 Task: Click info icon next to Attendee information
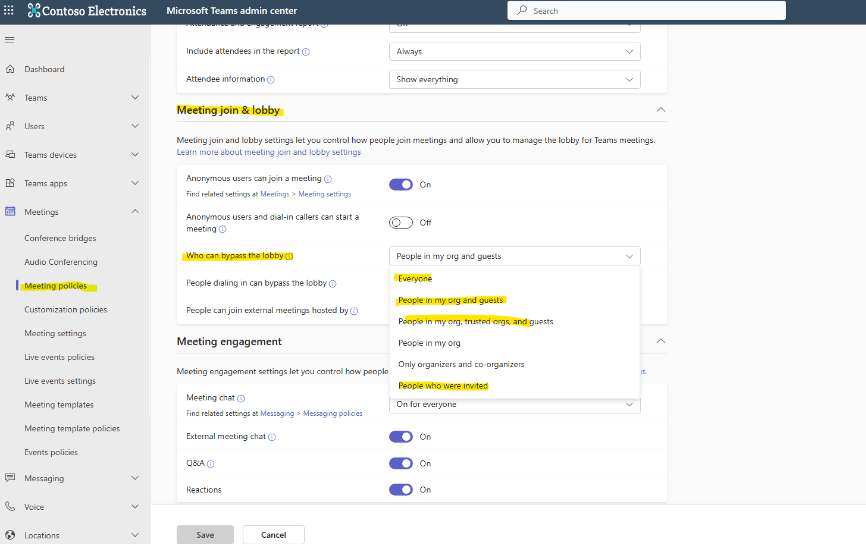click(x=271, y=80)
